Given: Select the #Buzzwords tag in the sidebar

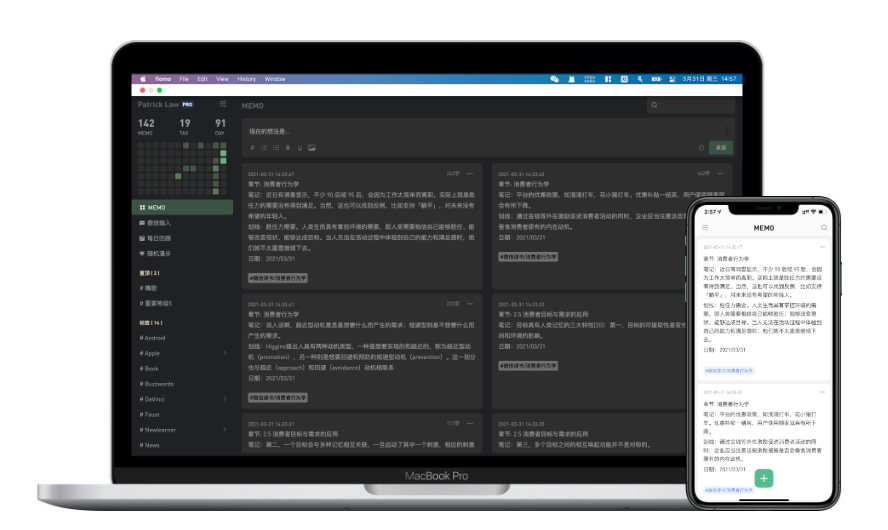Looking at the screenshot, I should [156, 384].
